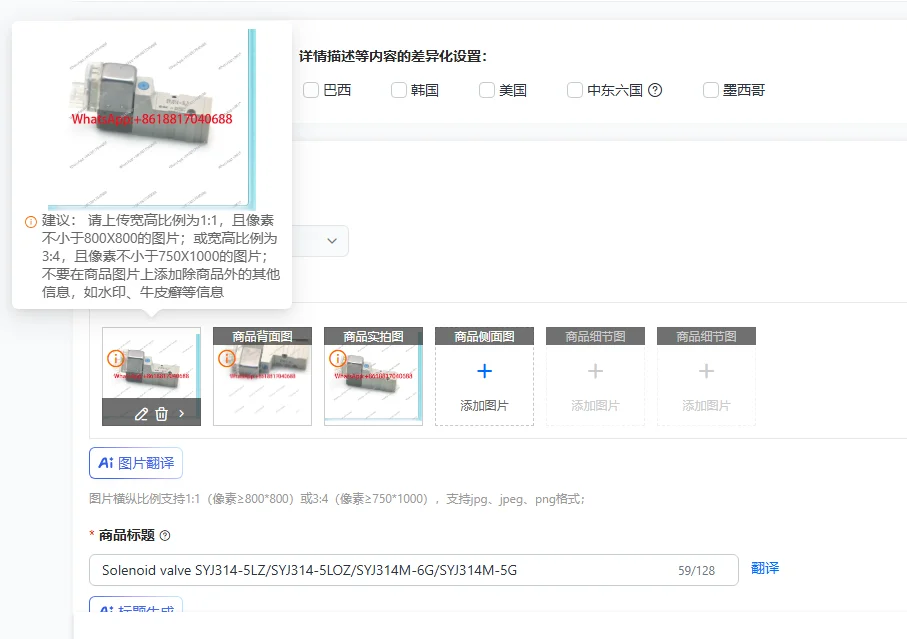The height and width of the screenshot is (639, 907).
Task: Delete the first product image with trash icon
Action: (x=161, y=414)
